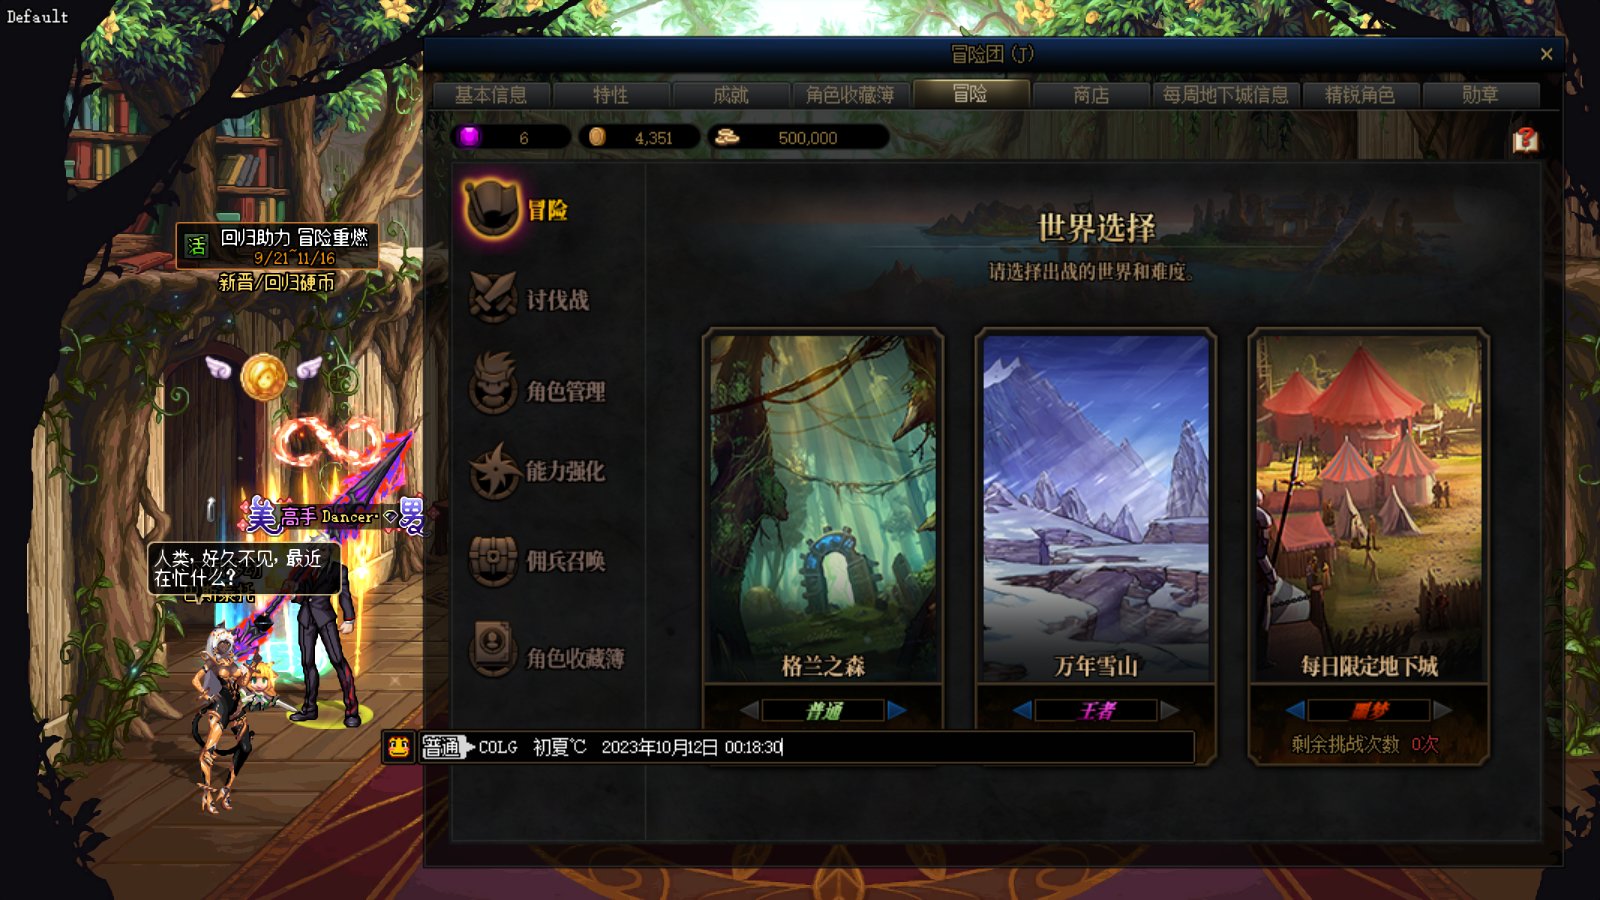The height and width of the screenshot is (900, 1600).
Task: Click the winged gold coin icon
Action: pos(264,376)
